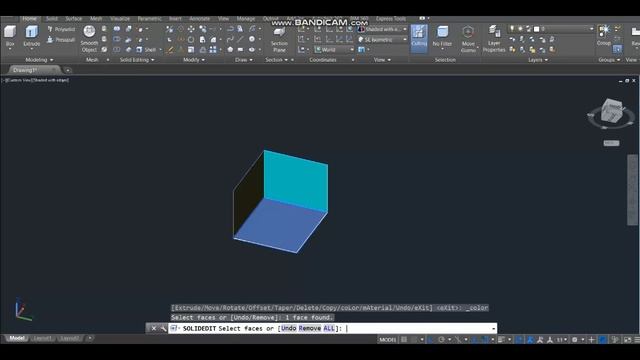Image resolution: width=640 pixels, height=360 pixels.
Task: Open the layer name dropdown list
Action: [551, 29]
